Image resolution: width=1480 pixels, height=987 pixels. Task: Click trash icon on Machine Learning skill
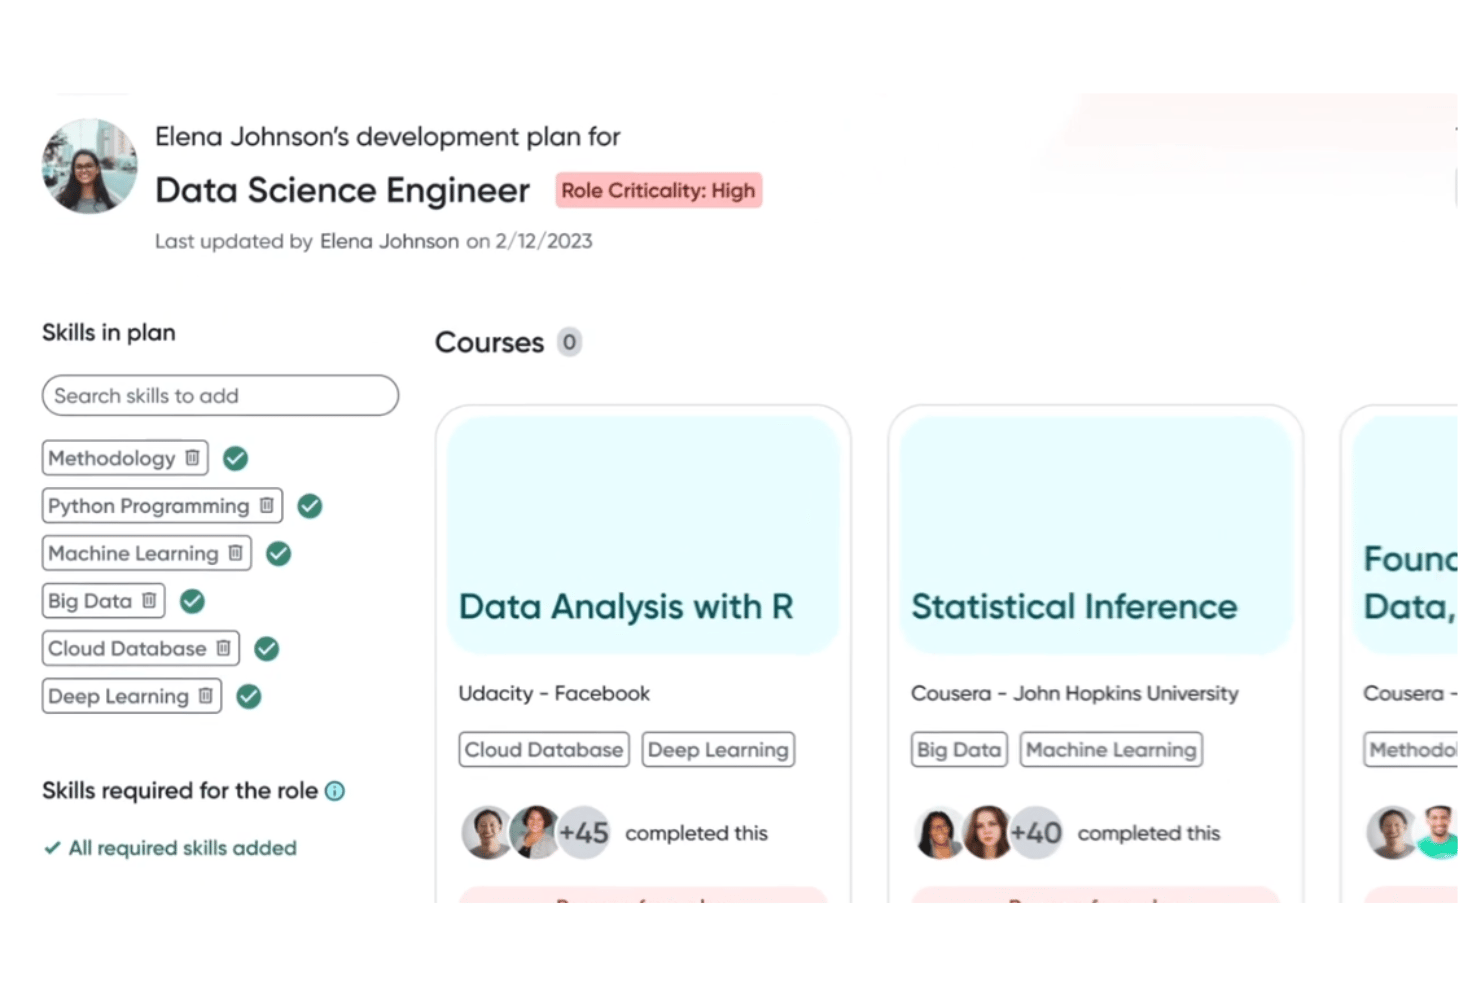(235, 553)
